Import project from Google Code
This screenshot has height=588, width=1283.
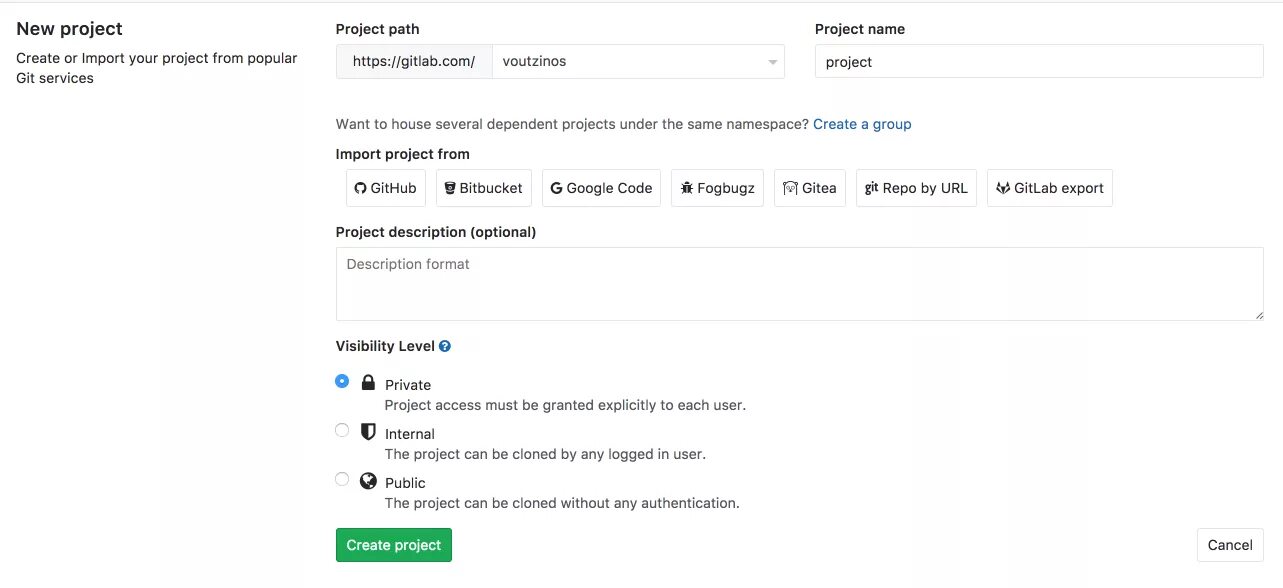click(601, 188)
